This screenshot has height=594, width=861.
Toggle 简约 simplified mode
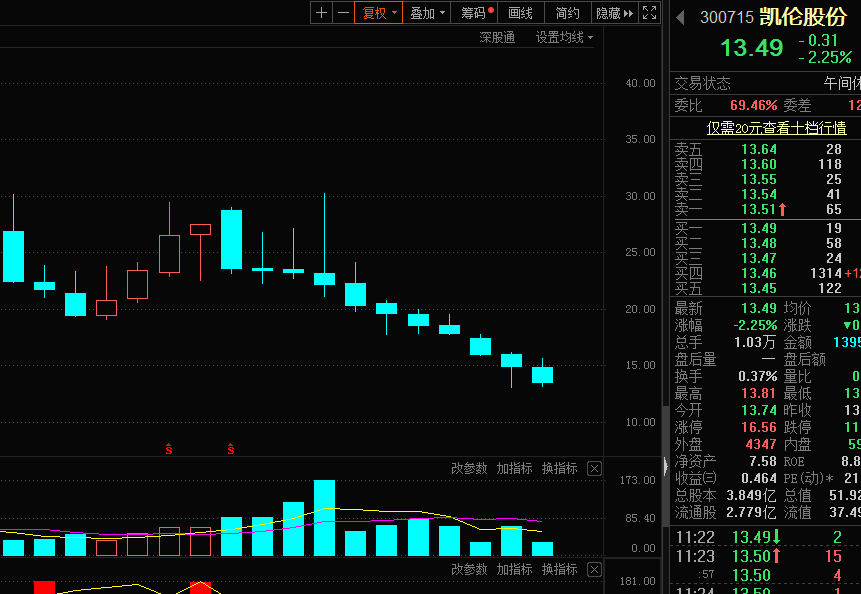(567, 13)
